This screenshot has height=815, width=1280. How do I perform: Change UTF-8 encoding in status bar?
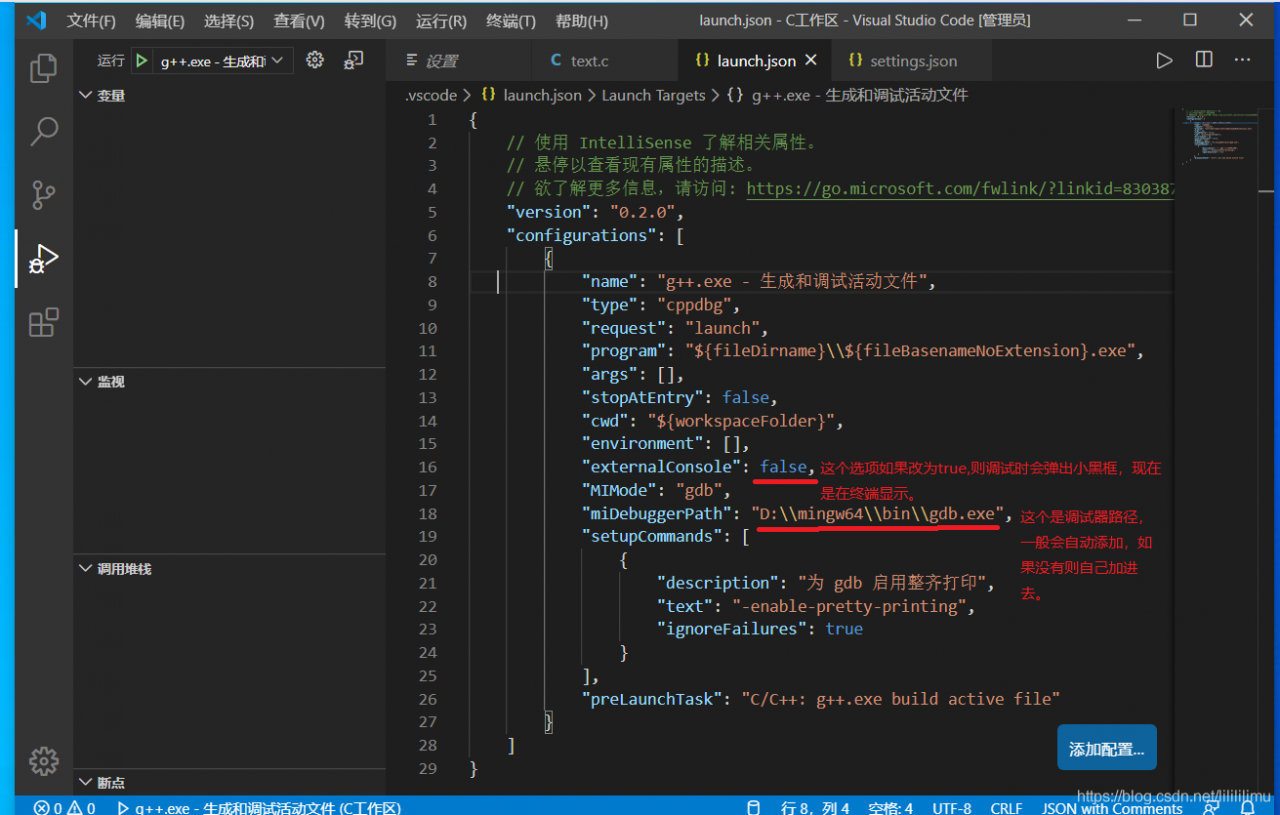pos(951,807)
